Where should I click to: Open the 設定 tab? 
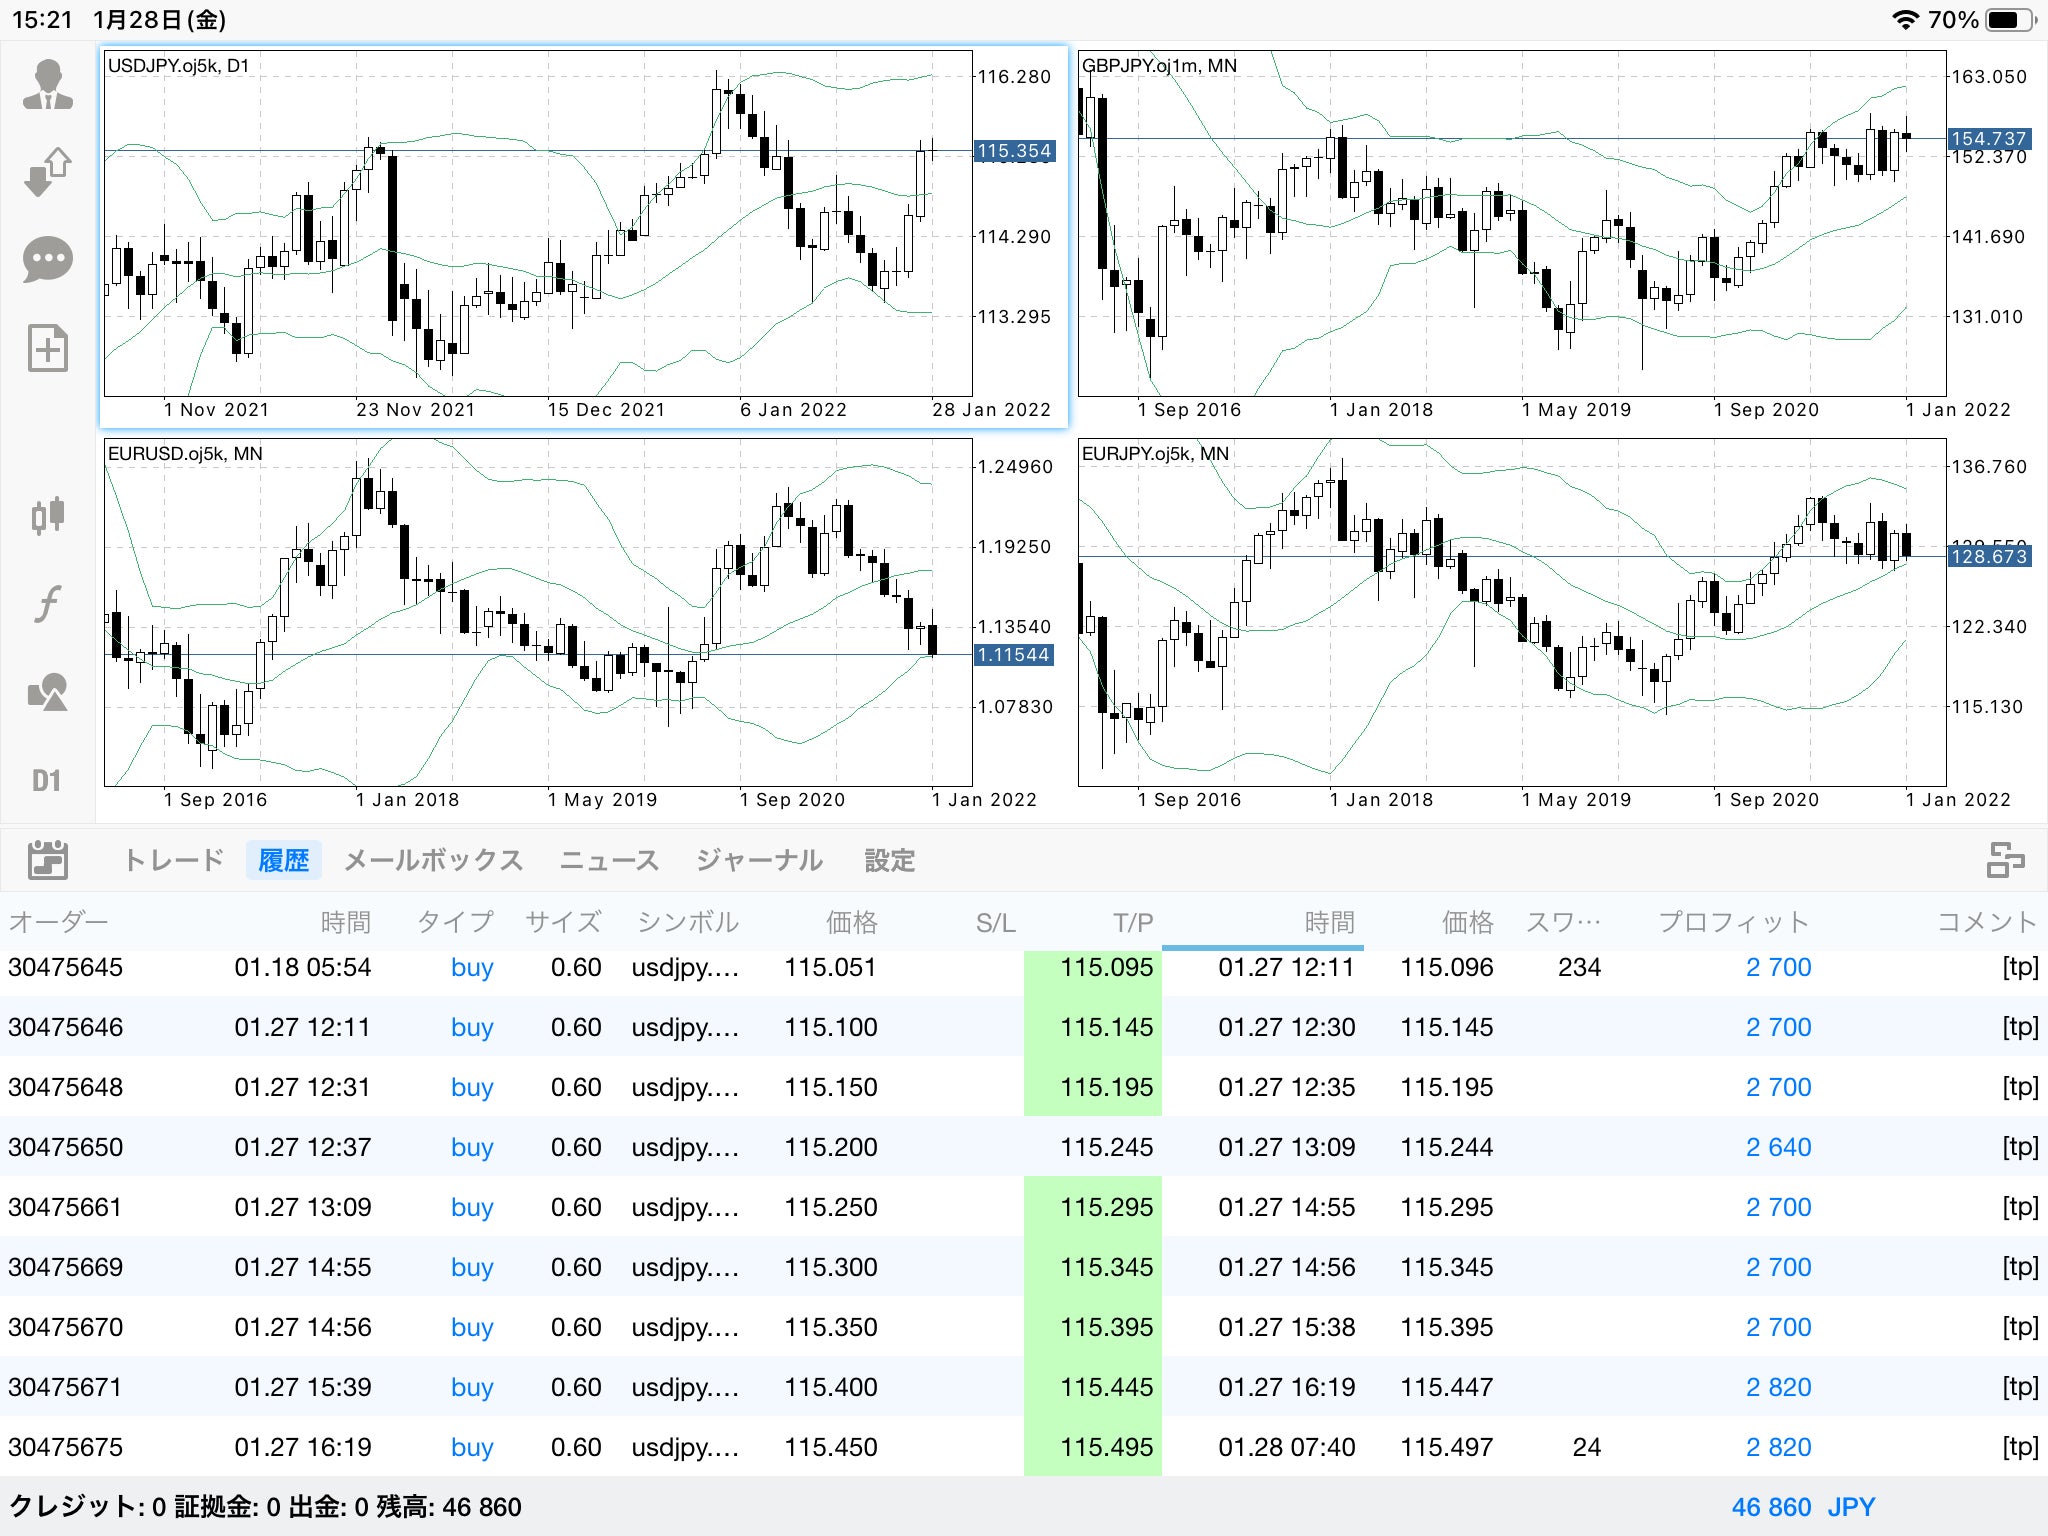point(889,860)
